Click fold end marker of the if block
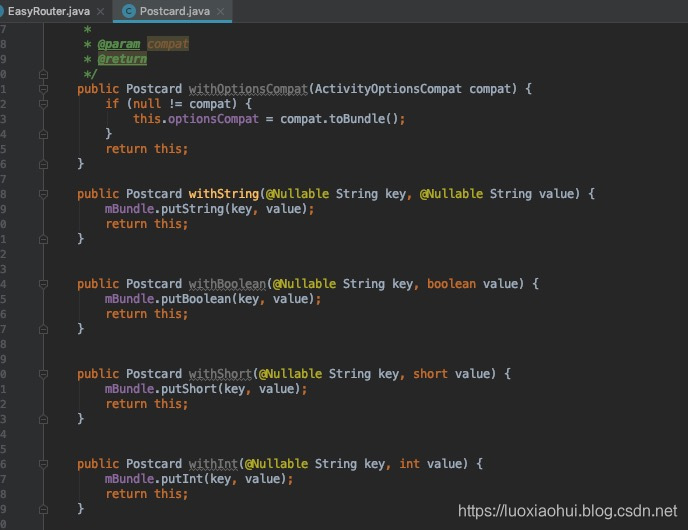The width and height of the screenshot is (688, 530). pyautogui.click(x=43, y=134)
